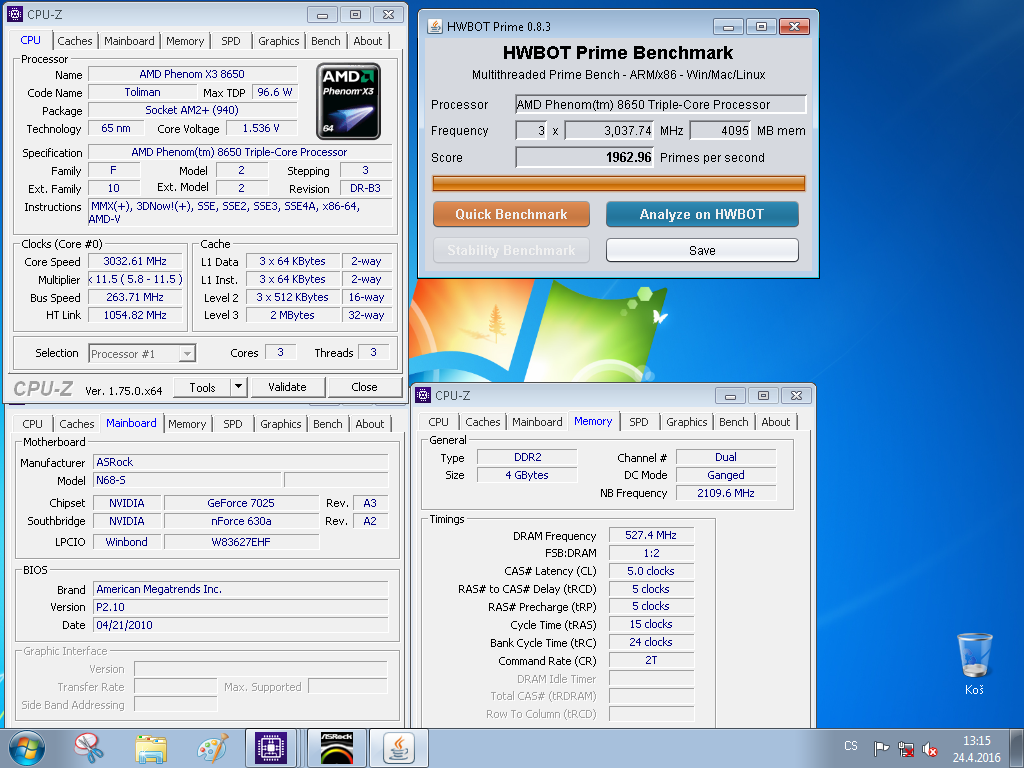
Task: Click the orange benchmark progress bar
Action: tap(618, 184)
